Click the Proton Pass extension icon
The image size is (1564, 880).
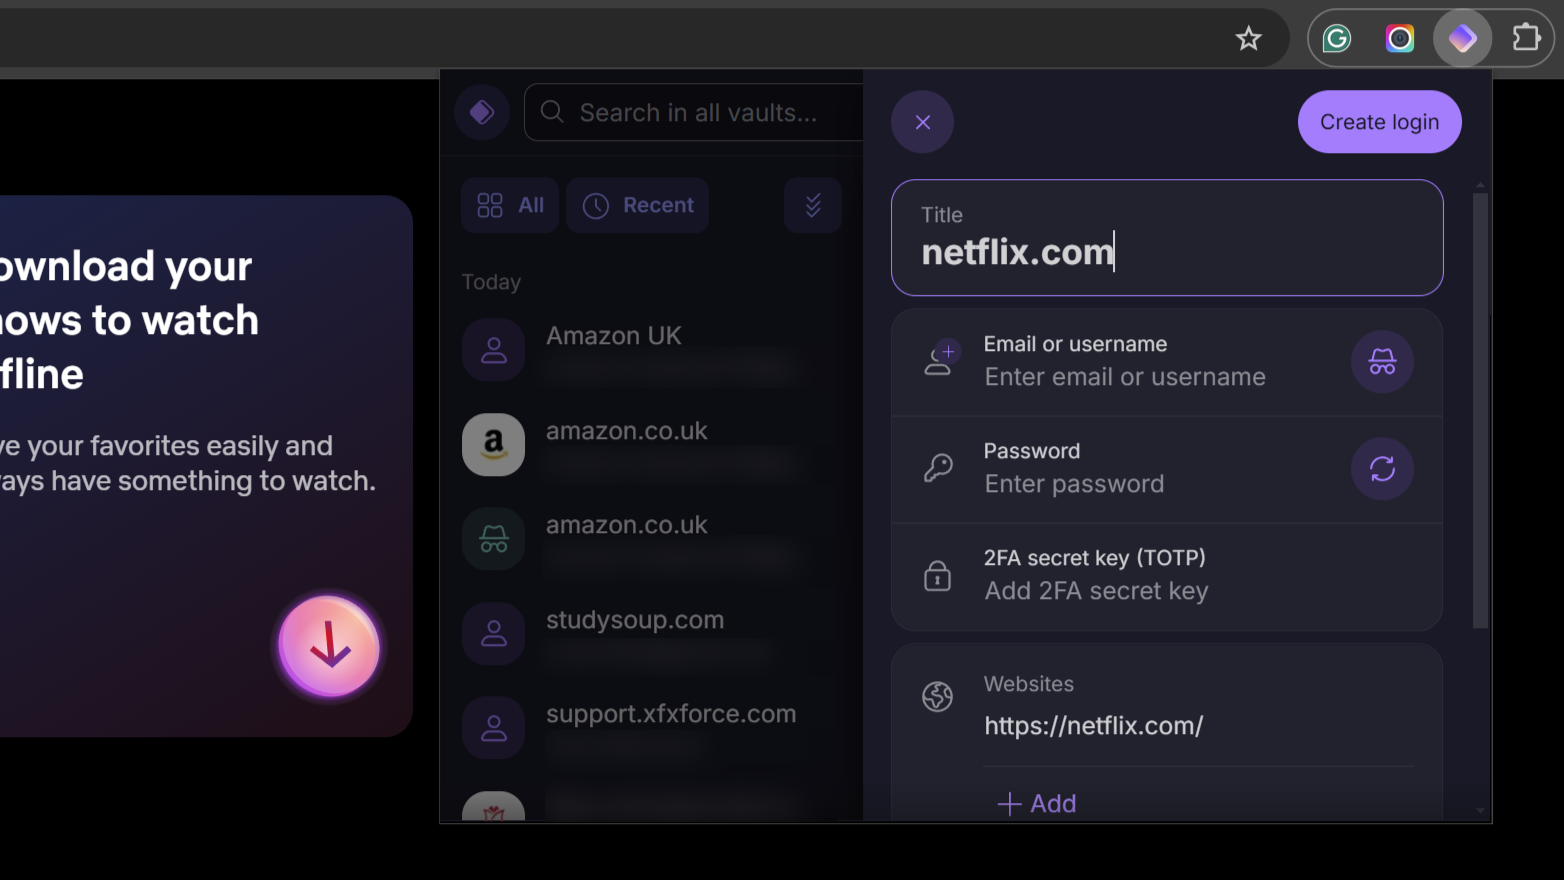1462,39
